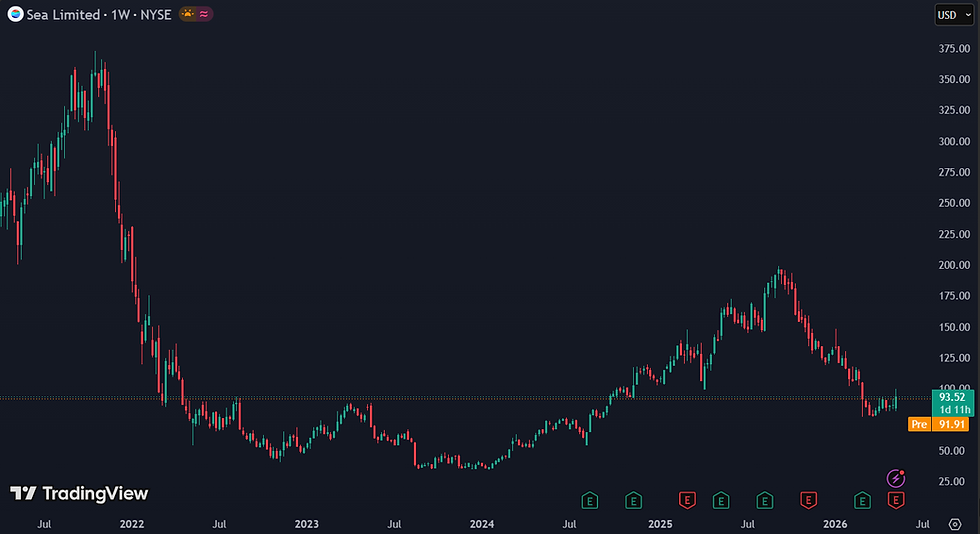The width and height of the screenshot is (980, 534).
Task: Open the red earnings marker just after 2025
Action: (688, 500)
